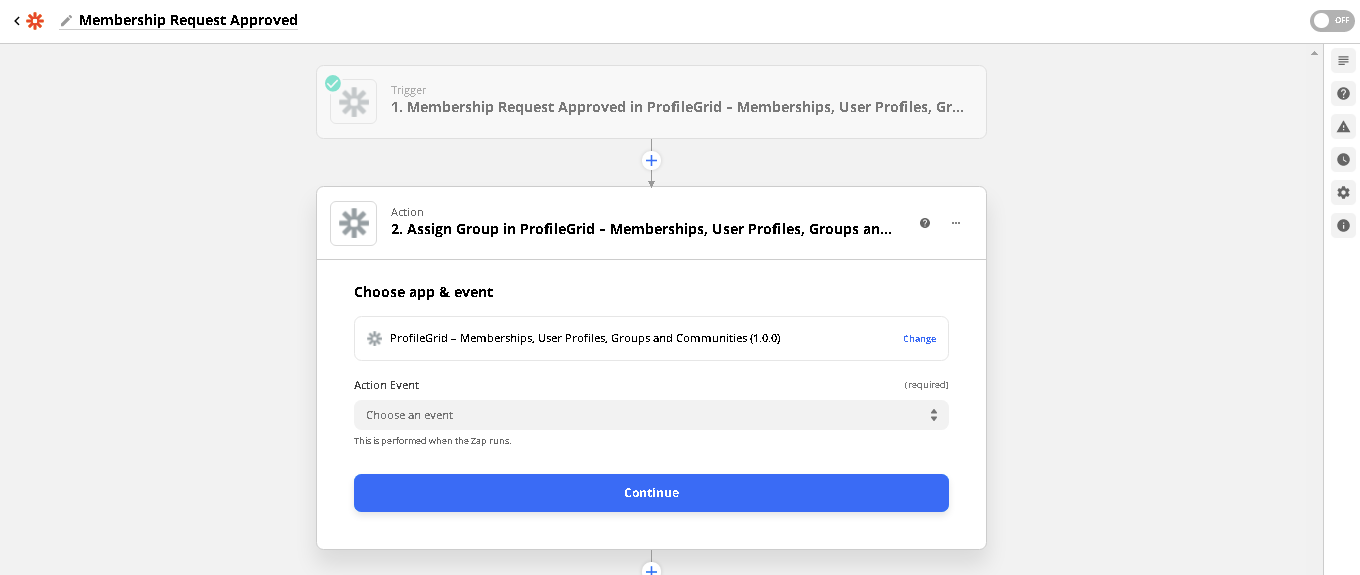Open the Action Event 'Choose an event' dropdown
Image resolution: width=1360 pixels, height=575 pixels.
click(651, 415)
